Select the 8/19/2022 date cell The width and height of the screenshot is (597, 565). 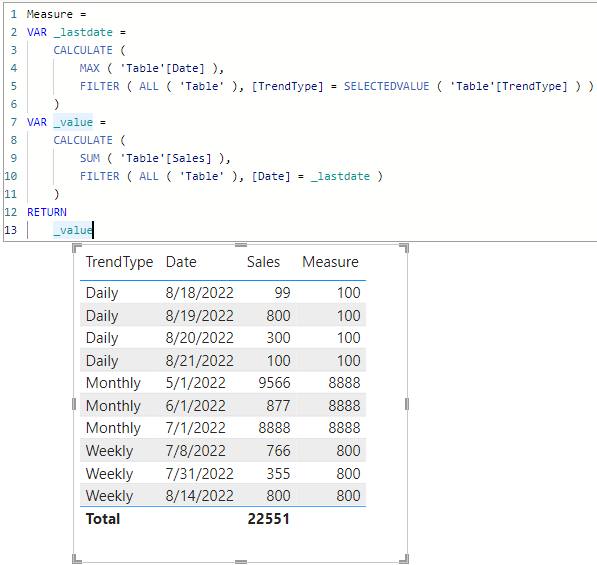199,316
